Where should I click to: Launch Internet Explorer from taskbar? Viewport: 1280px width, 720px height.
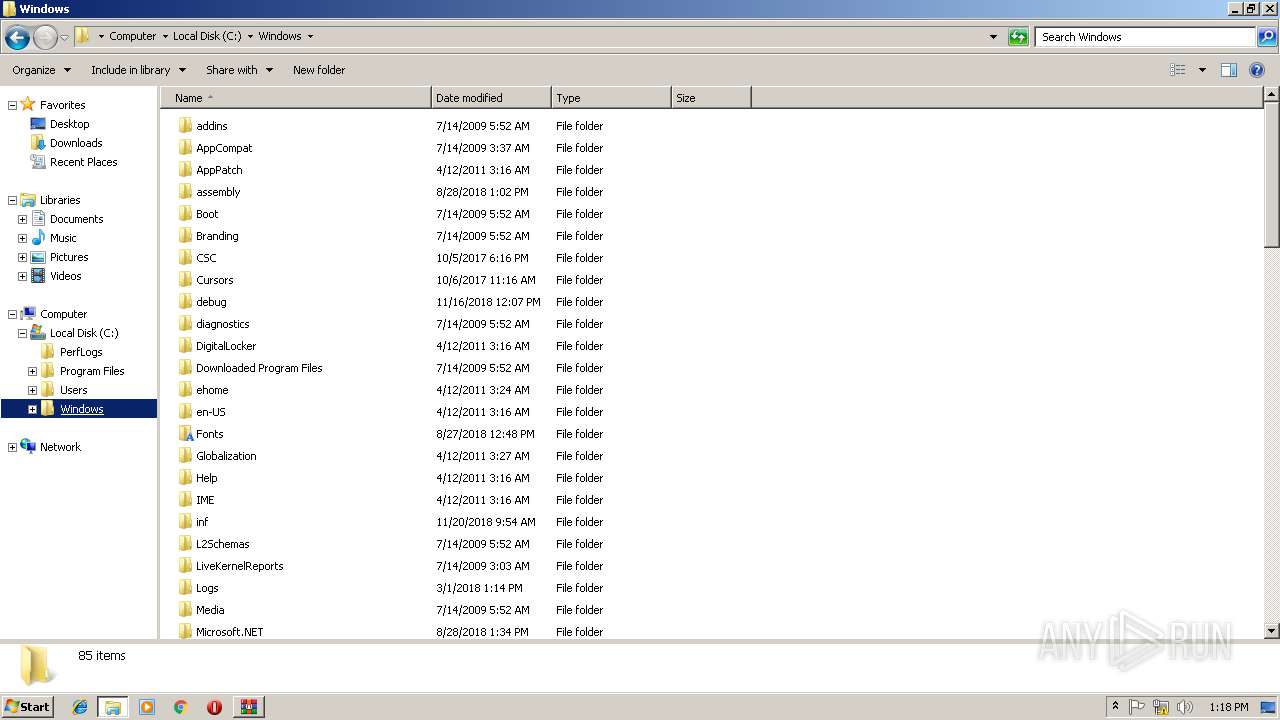click(80, 707)
